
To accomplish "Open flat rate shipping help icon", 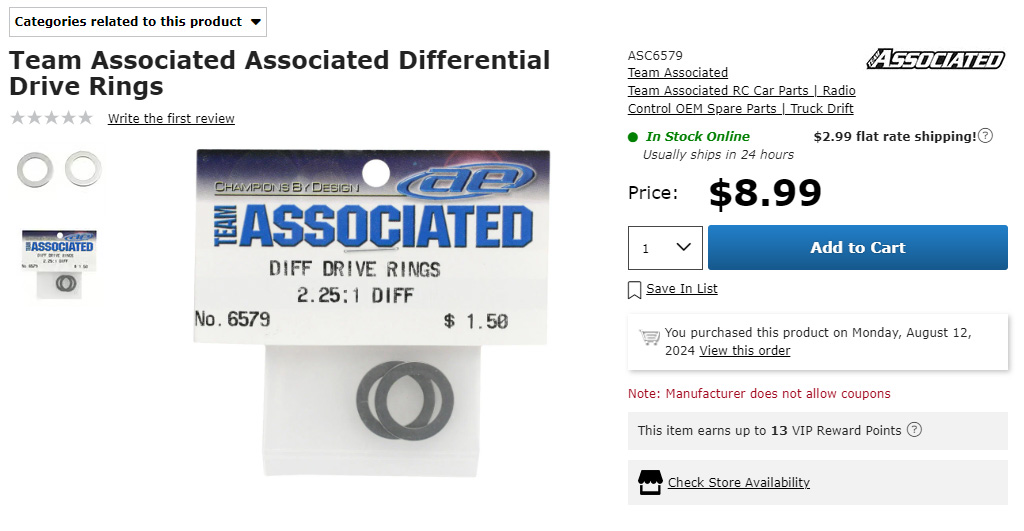I will point(985,136).
